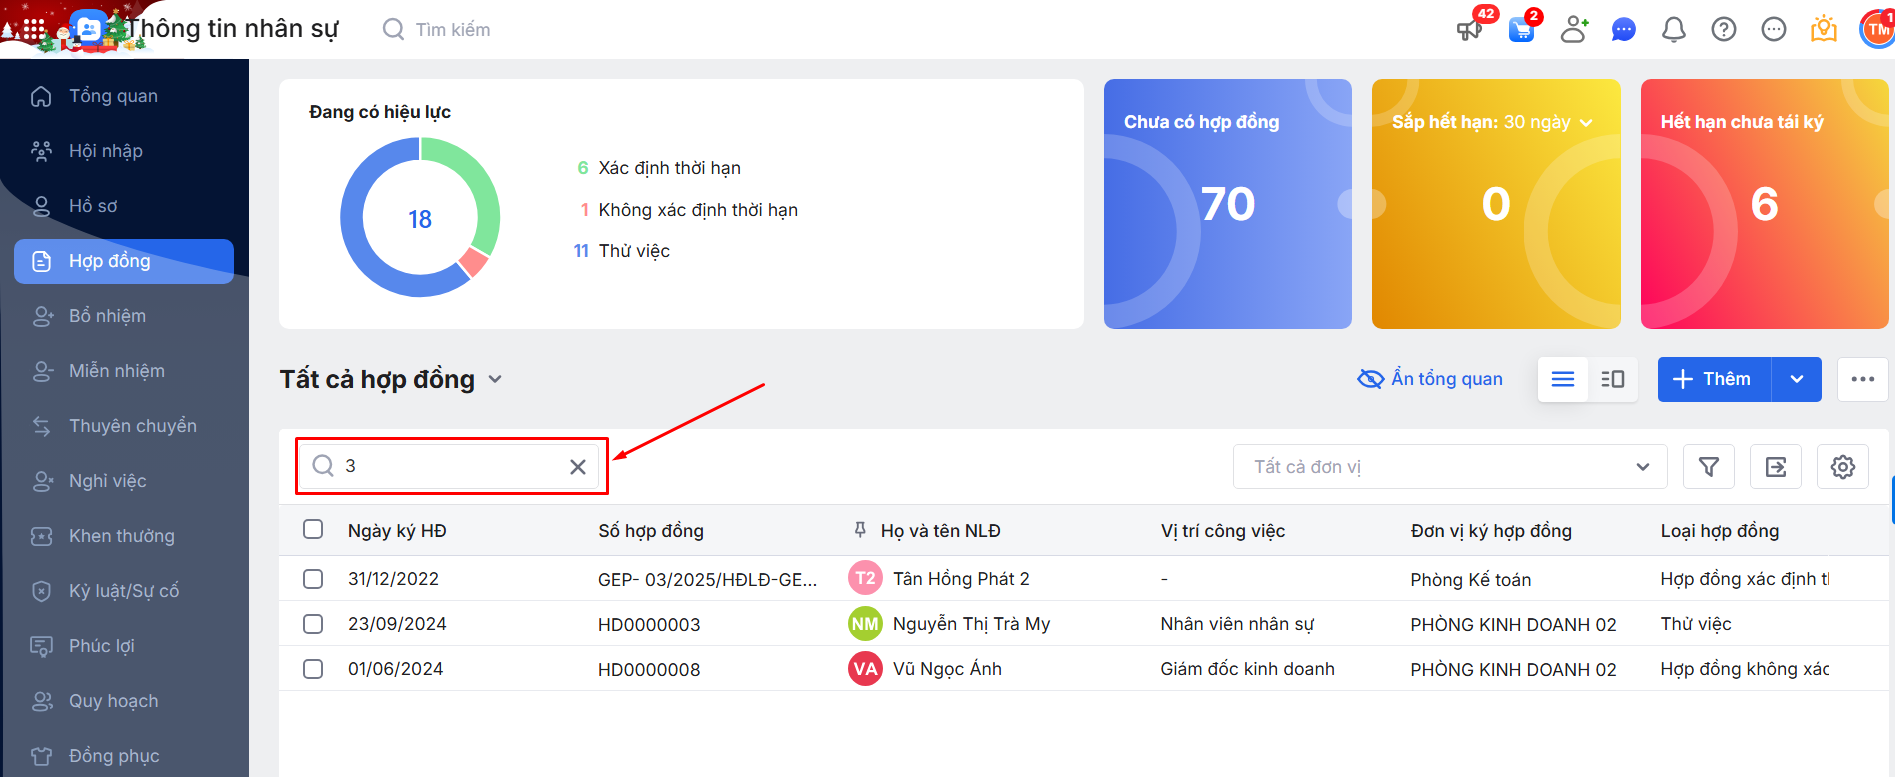Open Hồ sơ in the sidebar
1895x777 pixels.
coord(93,206)
